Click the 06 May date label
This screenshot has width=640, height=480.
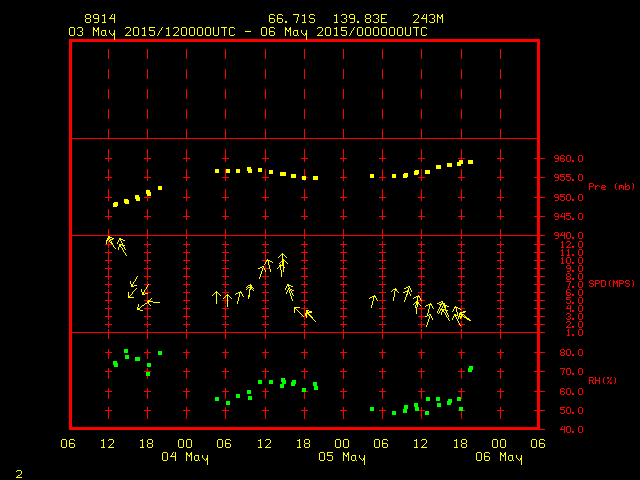click(498, 457)
